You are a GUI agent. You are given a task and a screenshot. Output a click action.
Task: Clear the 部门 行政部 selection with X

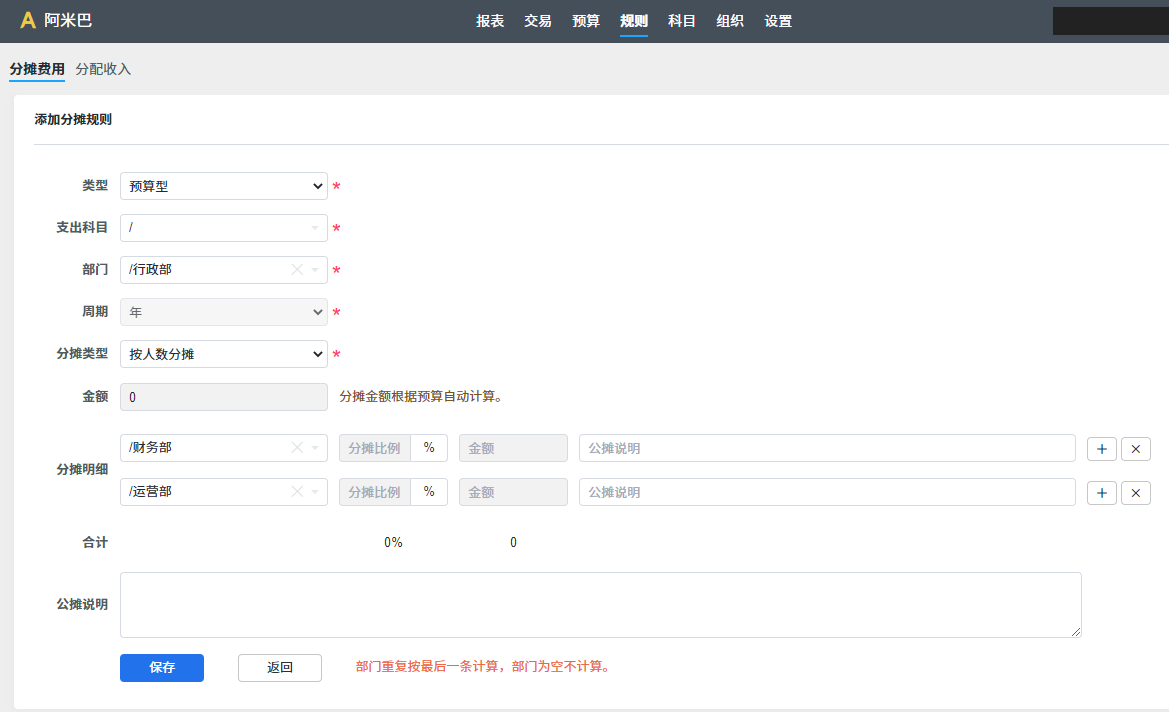(x=297, y=270)
